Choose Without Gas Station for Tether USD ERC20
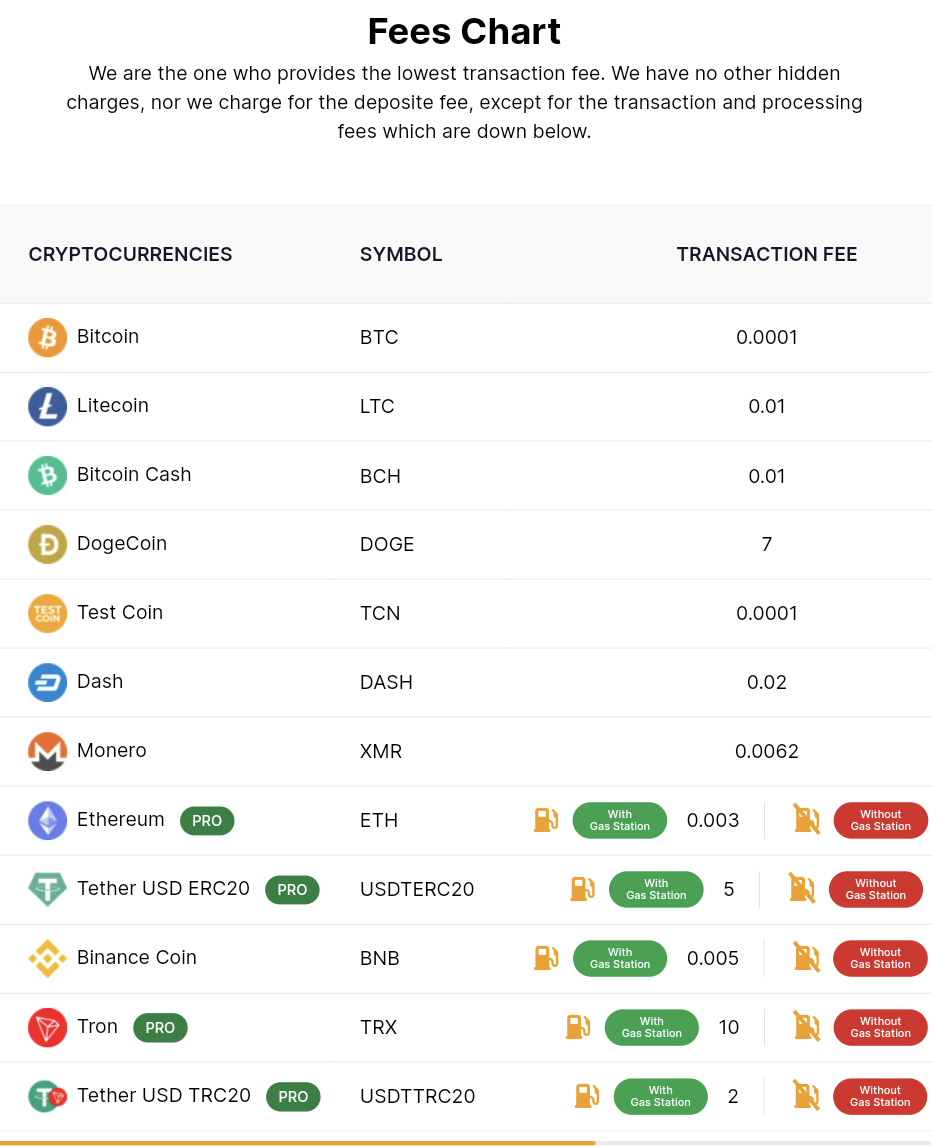Image resolution: width=940 pixels, height=1147 pixels. [x=875, y=889]
